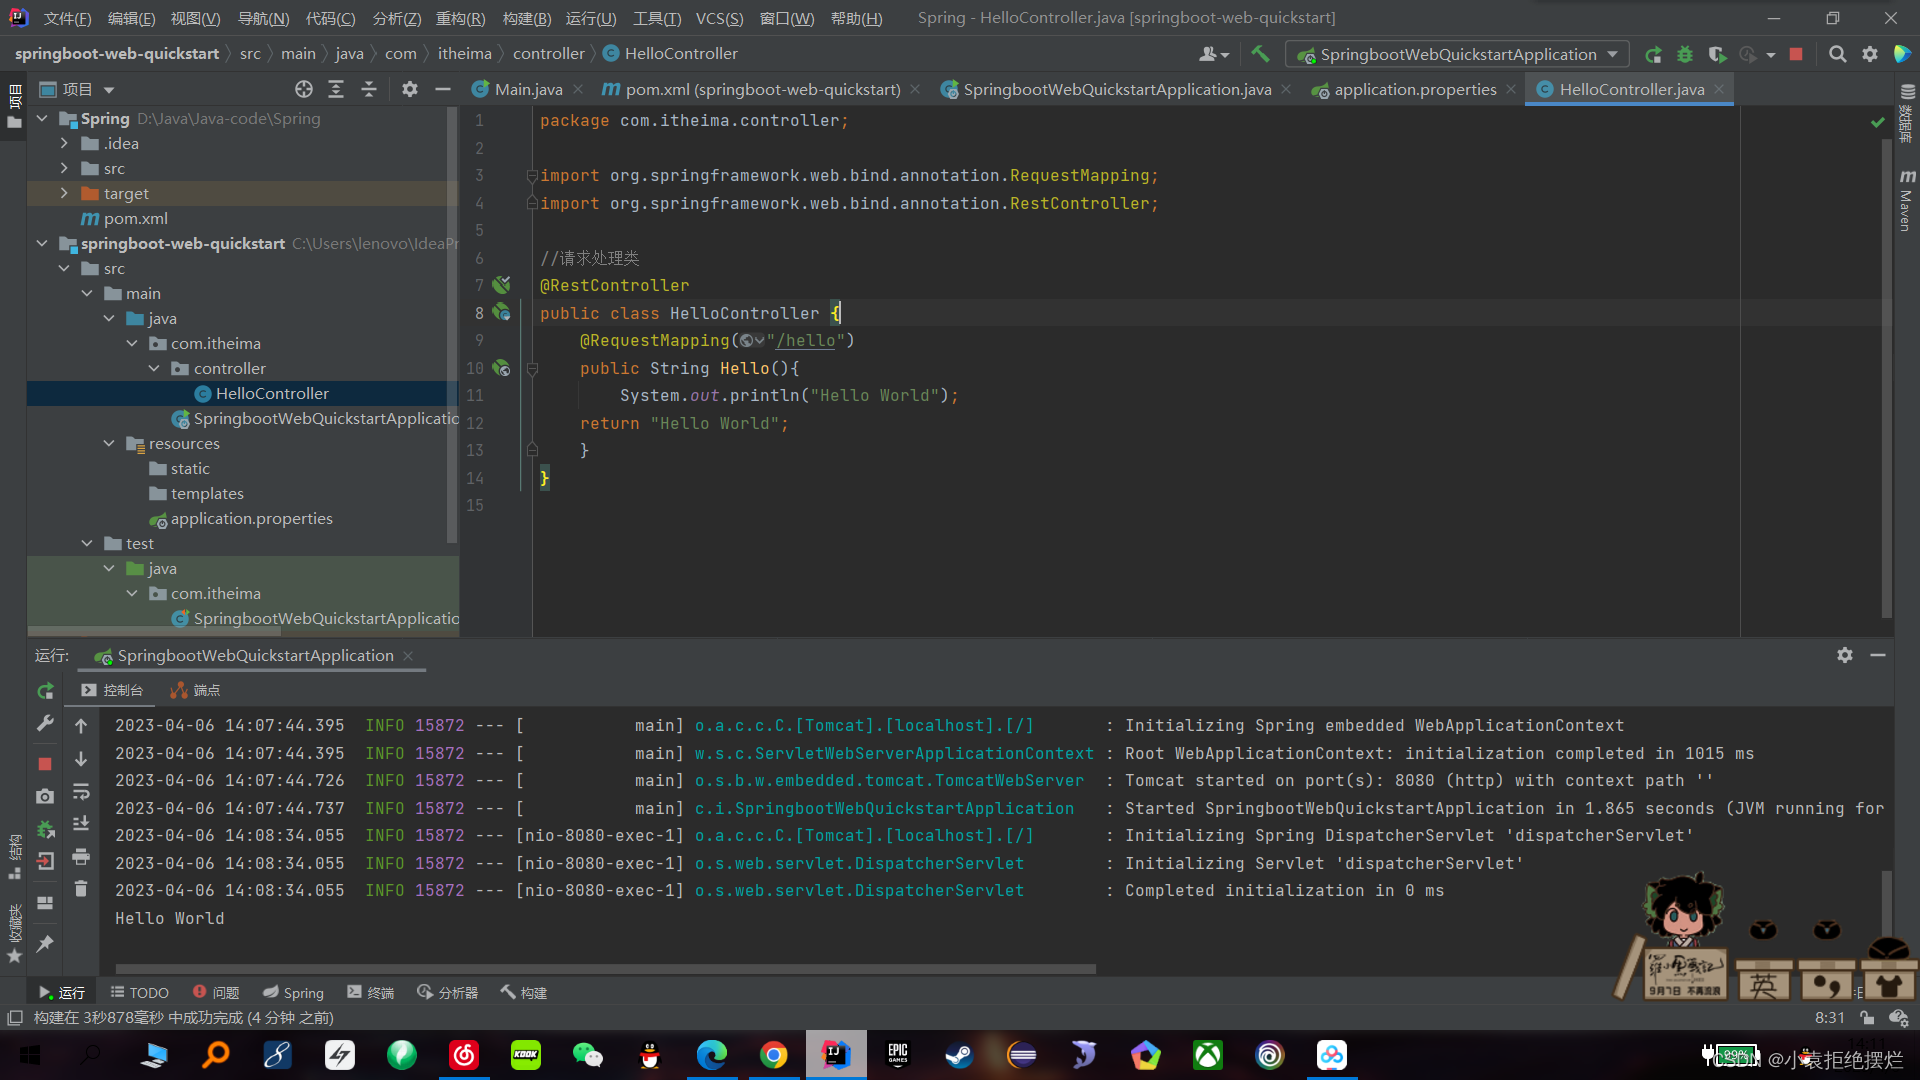Screen dimensions: 1920x1080
Task: Collapse the resources folder
Action: point(109,443)
